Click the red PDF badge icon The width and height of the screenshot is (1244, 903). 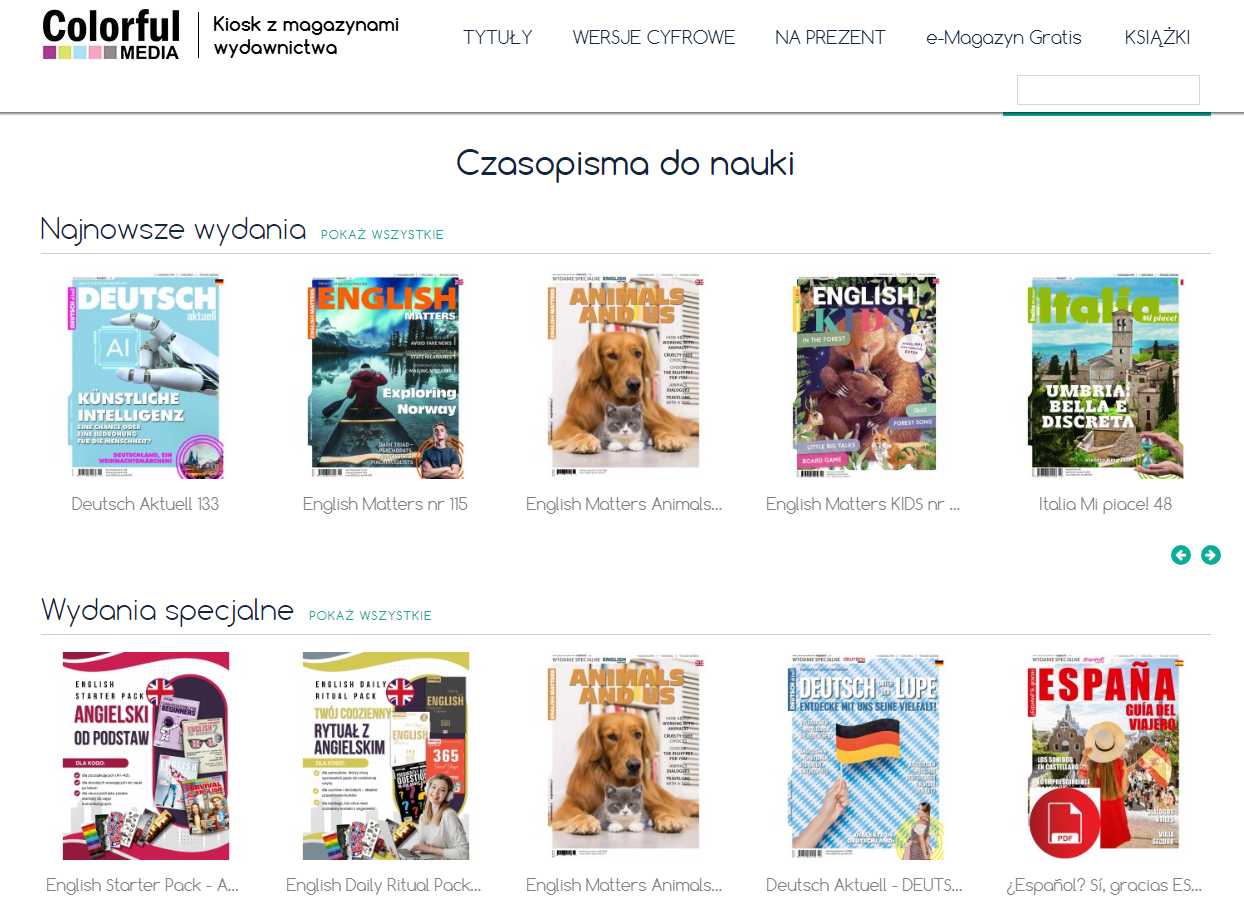pyautogui.click(x=1064, y=823)
